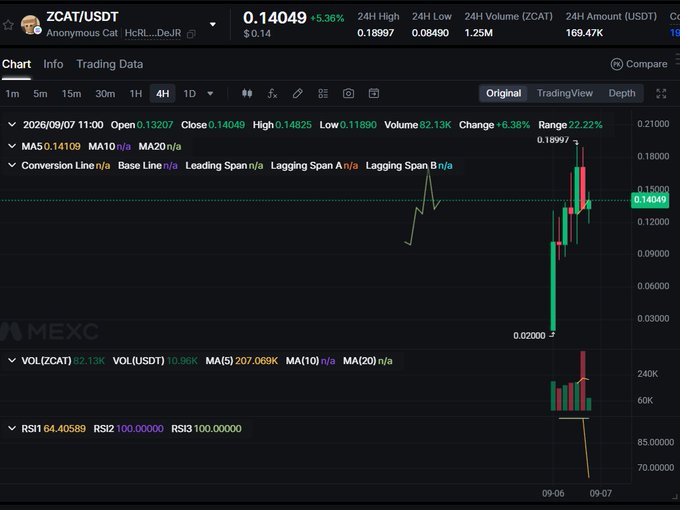
Task: Click the 0.02000 low price marker
Action: point(529,336)
